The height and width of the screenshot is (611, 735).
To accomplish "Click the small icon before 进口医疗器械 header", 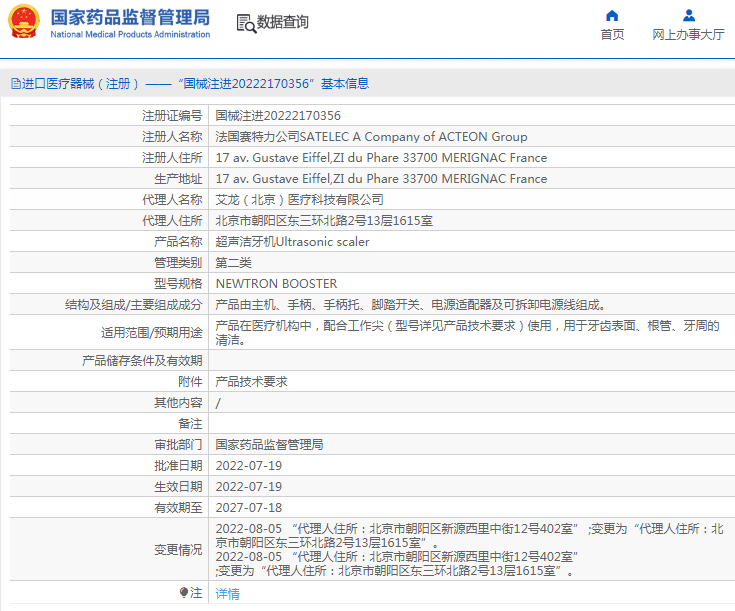I will click(x=15, y=84).
